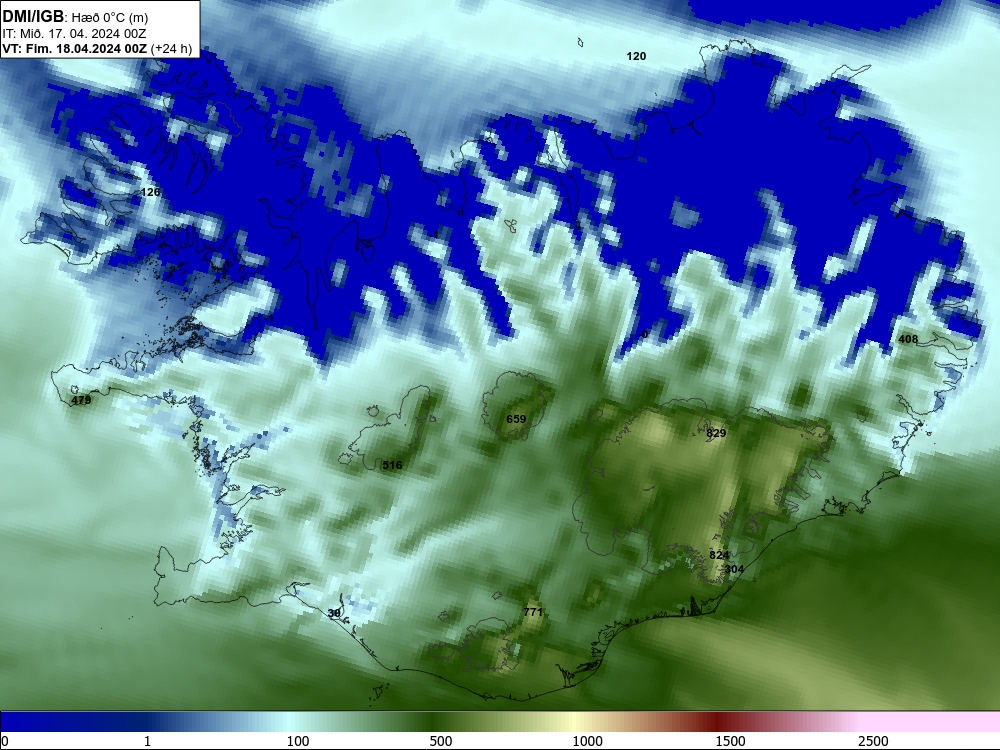Click the 771 value label on map

point(533,612)
